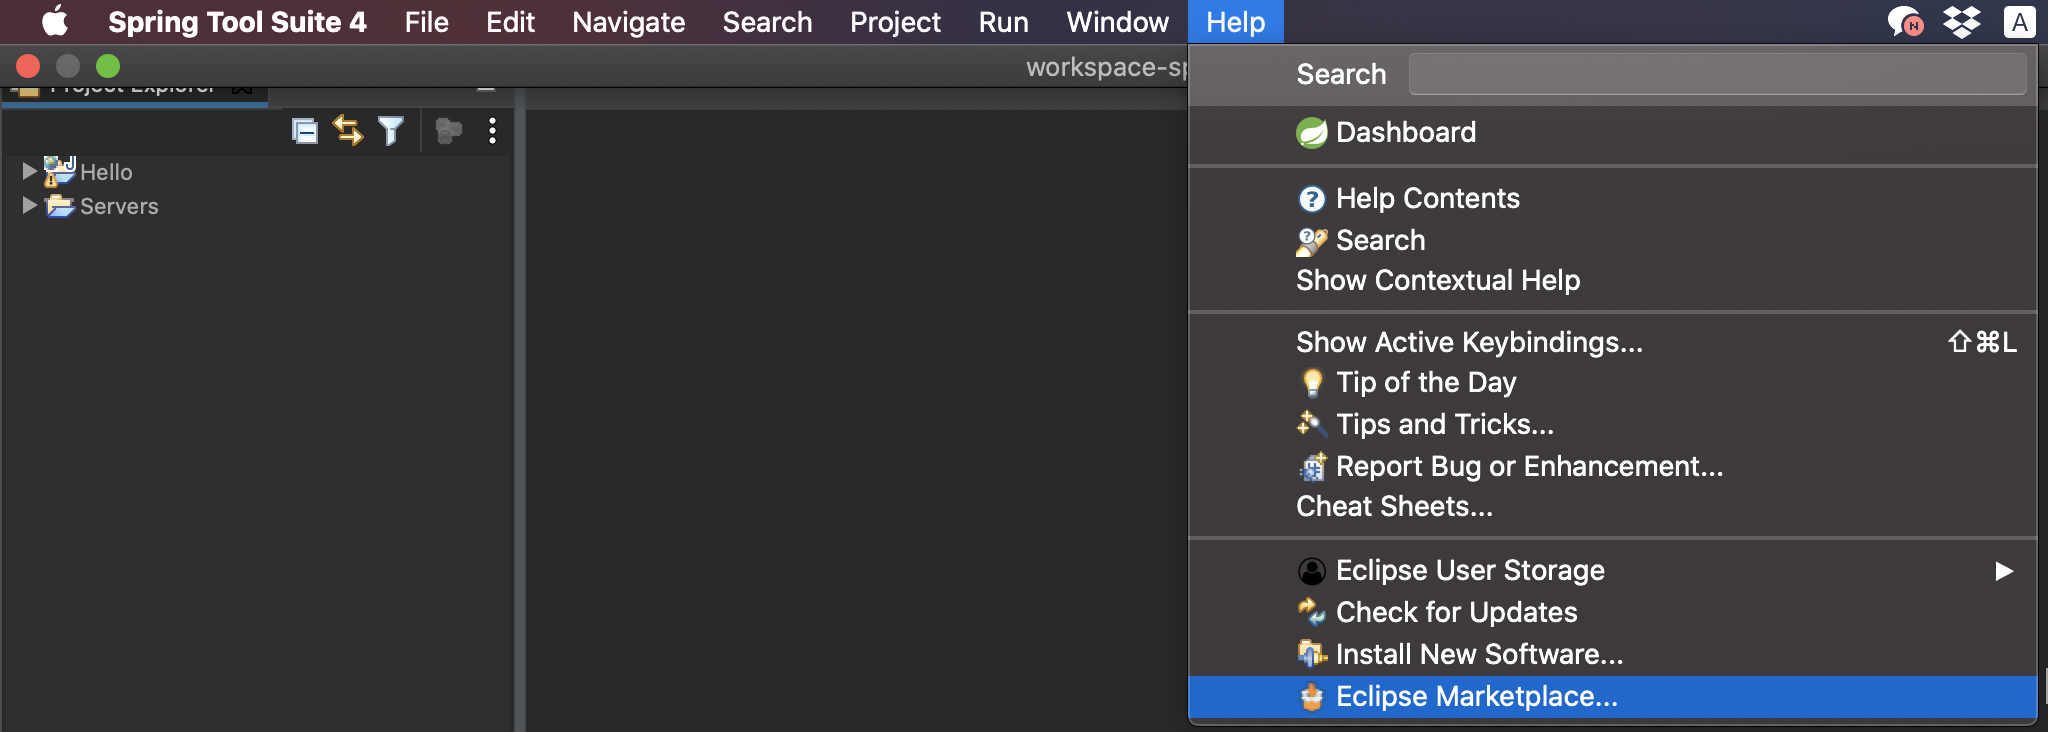Open the Spring Dashboard menu entry
The image size is (2048, 732).
1612,132
